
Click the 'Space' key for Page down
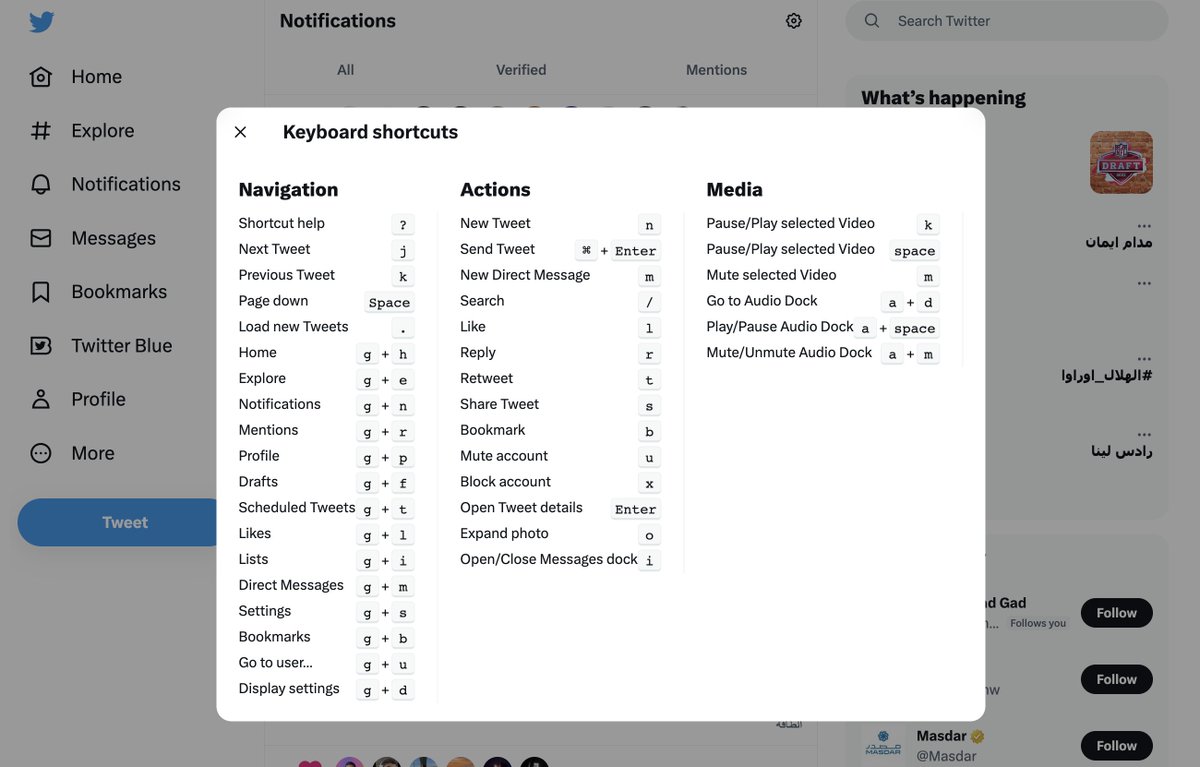point(389,303)
